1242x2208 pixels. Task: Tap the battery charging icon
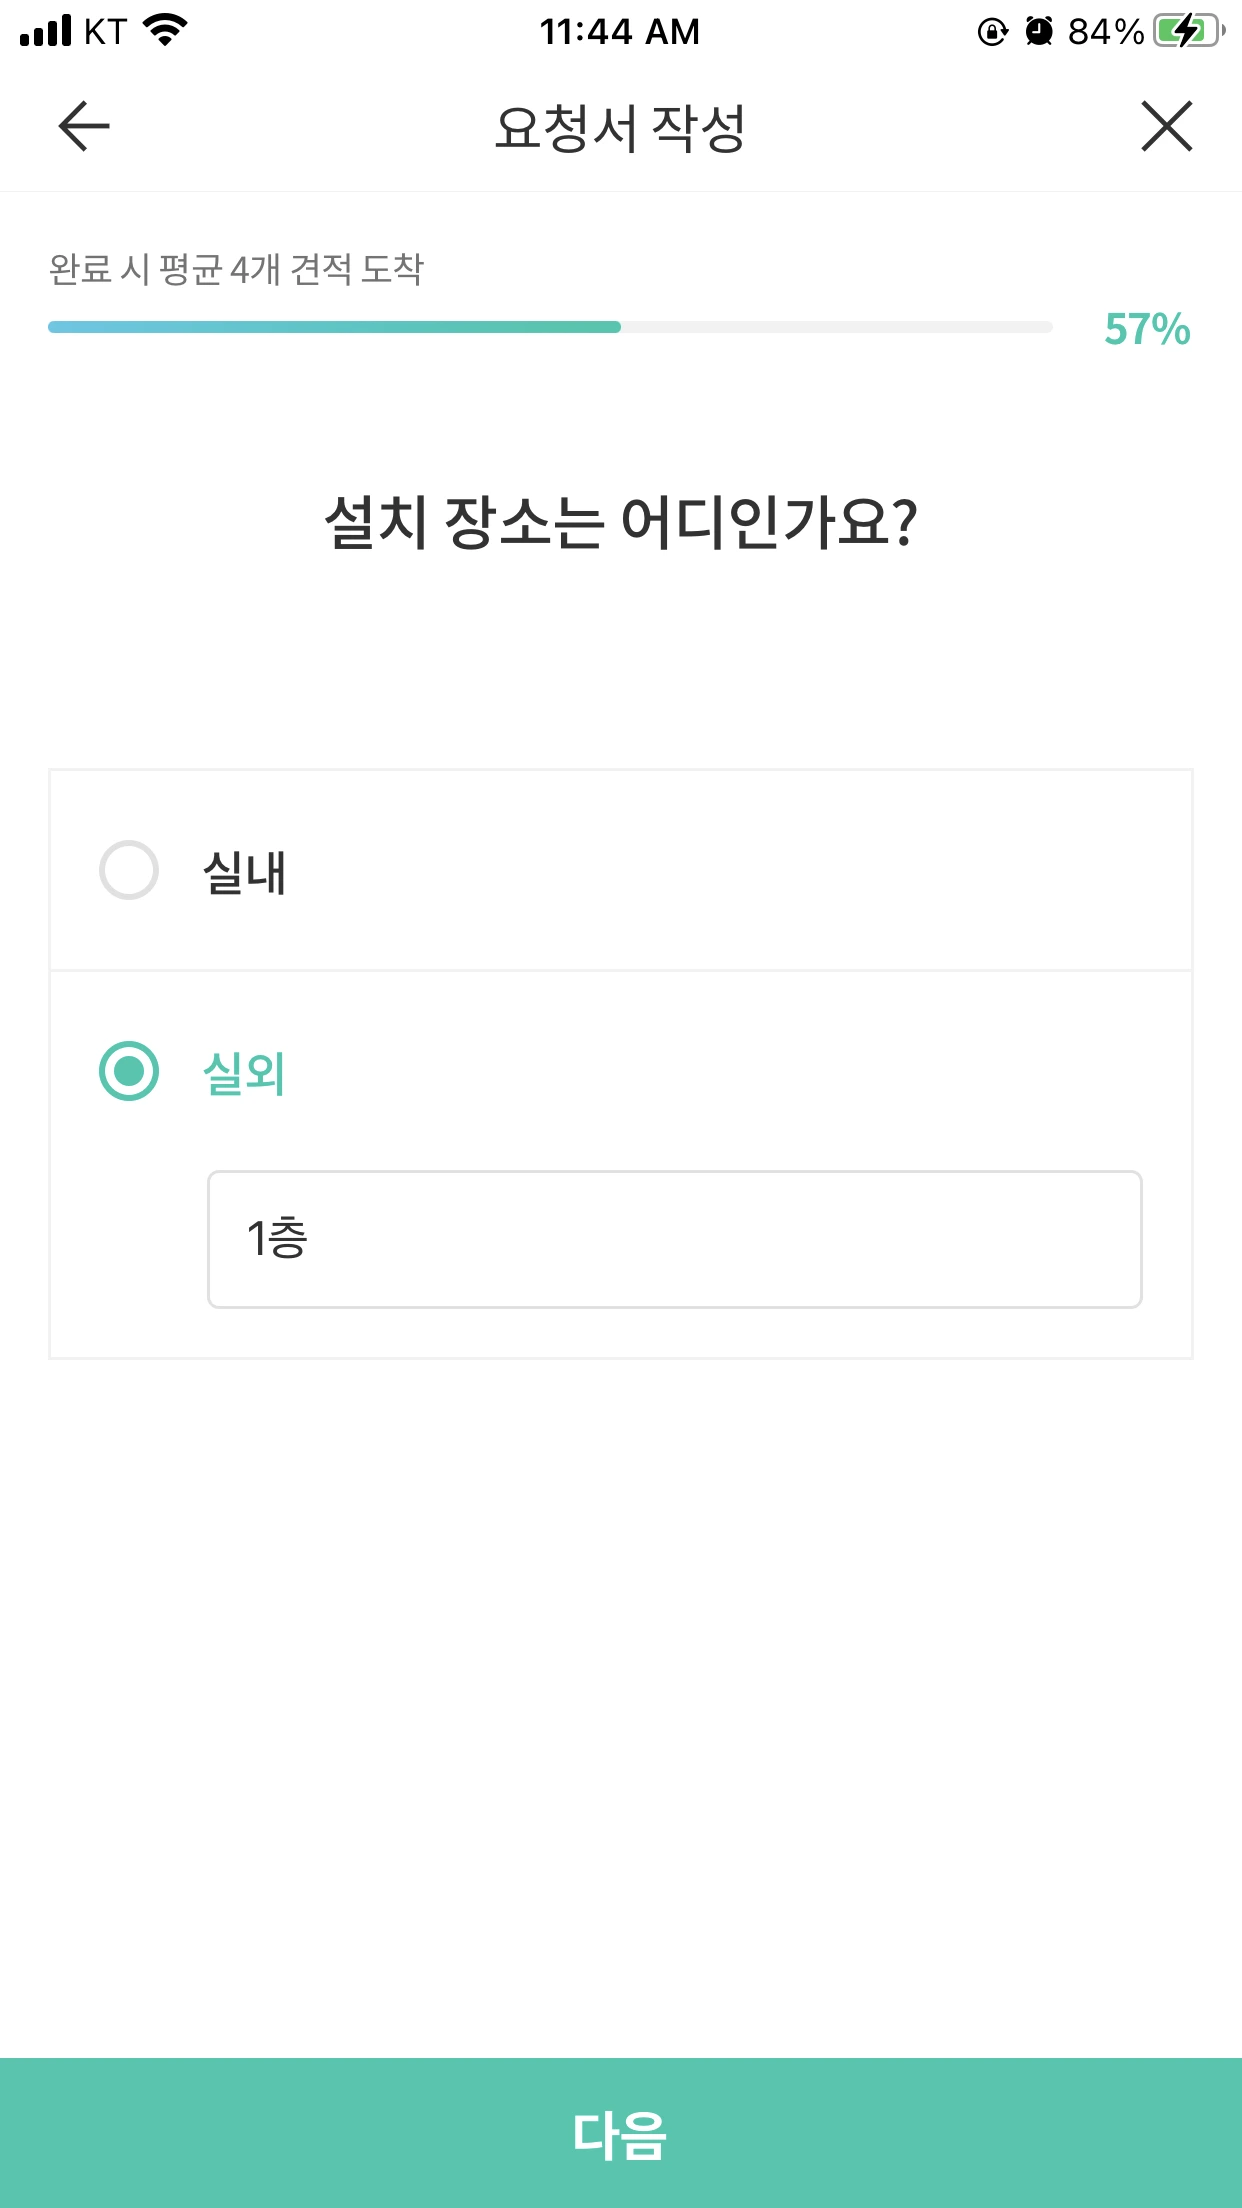point(1187,31)
